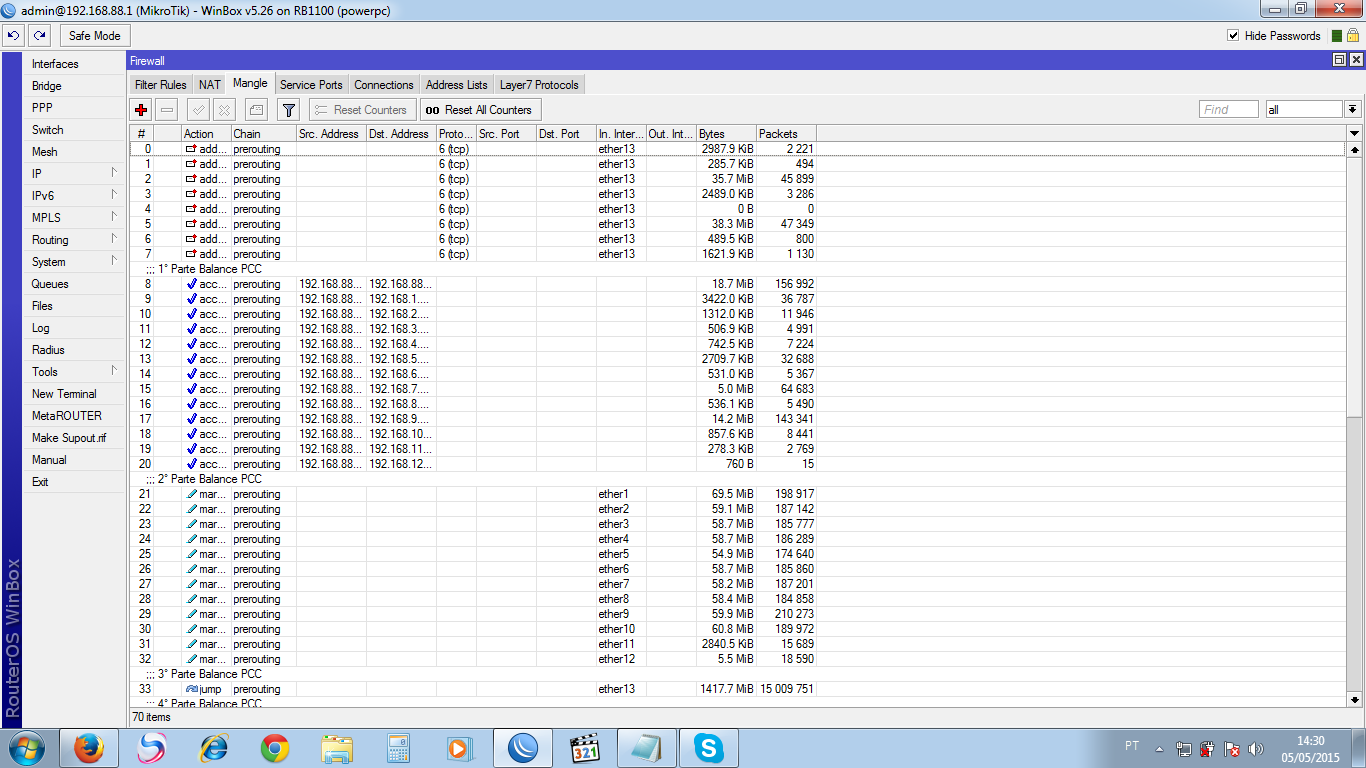This screenshot has height=768, width=1366.
Task: Toggle the Hide Passwords checkbox
Action: click(1233, 36)
